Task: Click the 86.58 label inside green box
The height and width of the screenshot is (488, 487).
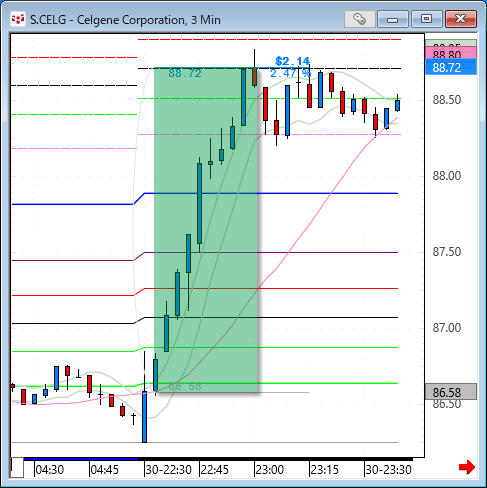Action: (185, 386)
